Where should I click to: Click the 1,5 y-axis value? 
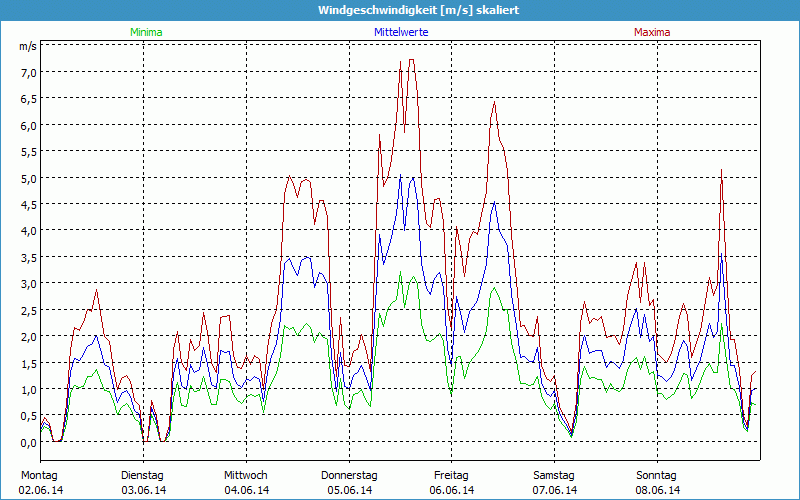pos(29,363)
